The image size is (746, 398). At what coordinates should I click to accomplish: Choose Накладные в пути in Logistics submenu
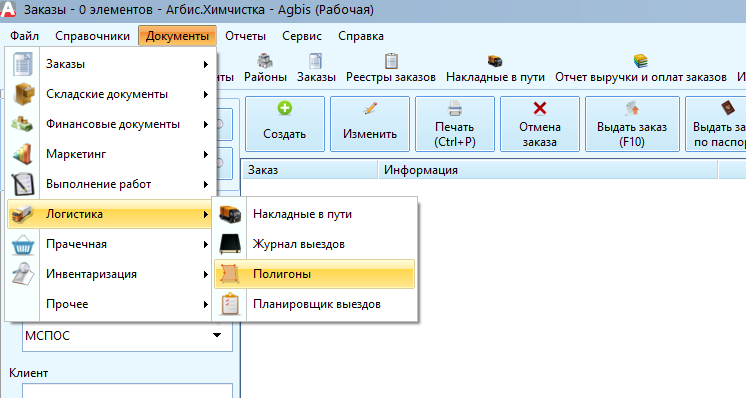point(315,214)
